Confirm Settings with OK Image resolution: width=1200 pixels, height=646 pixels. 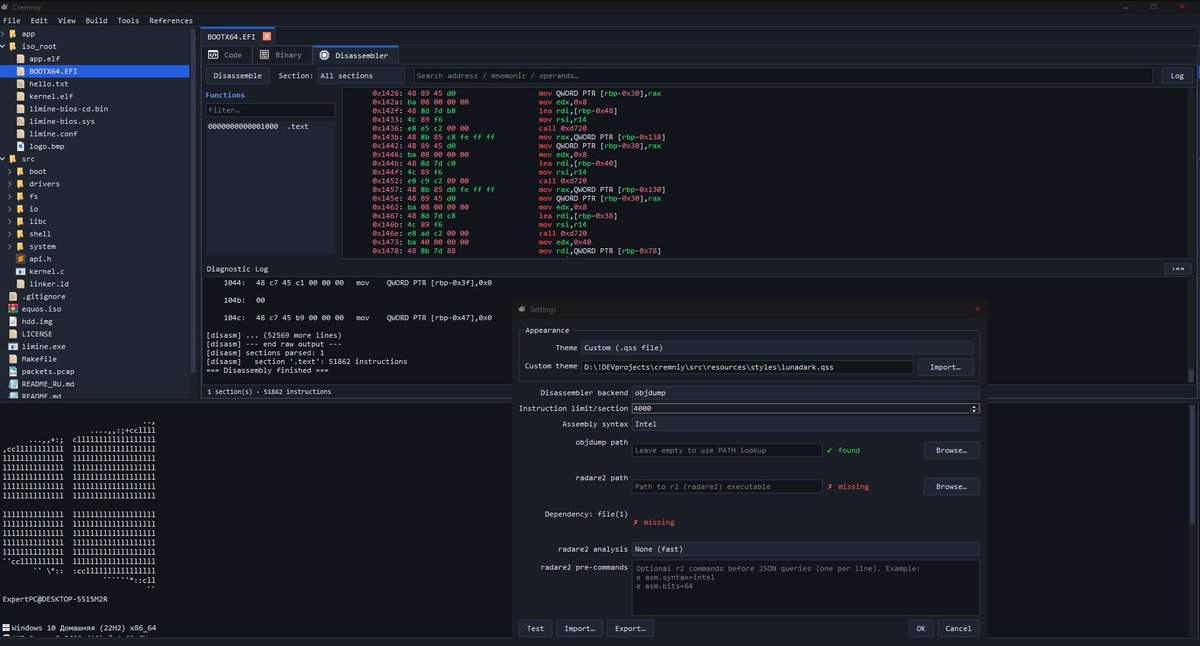(921, 628)
